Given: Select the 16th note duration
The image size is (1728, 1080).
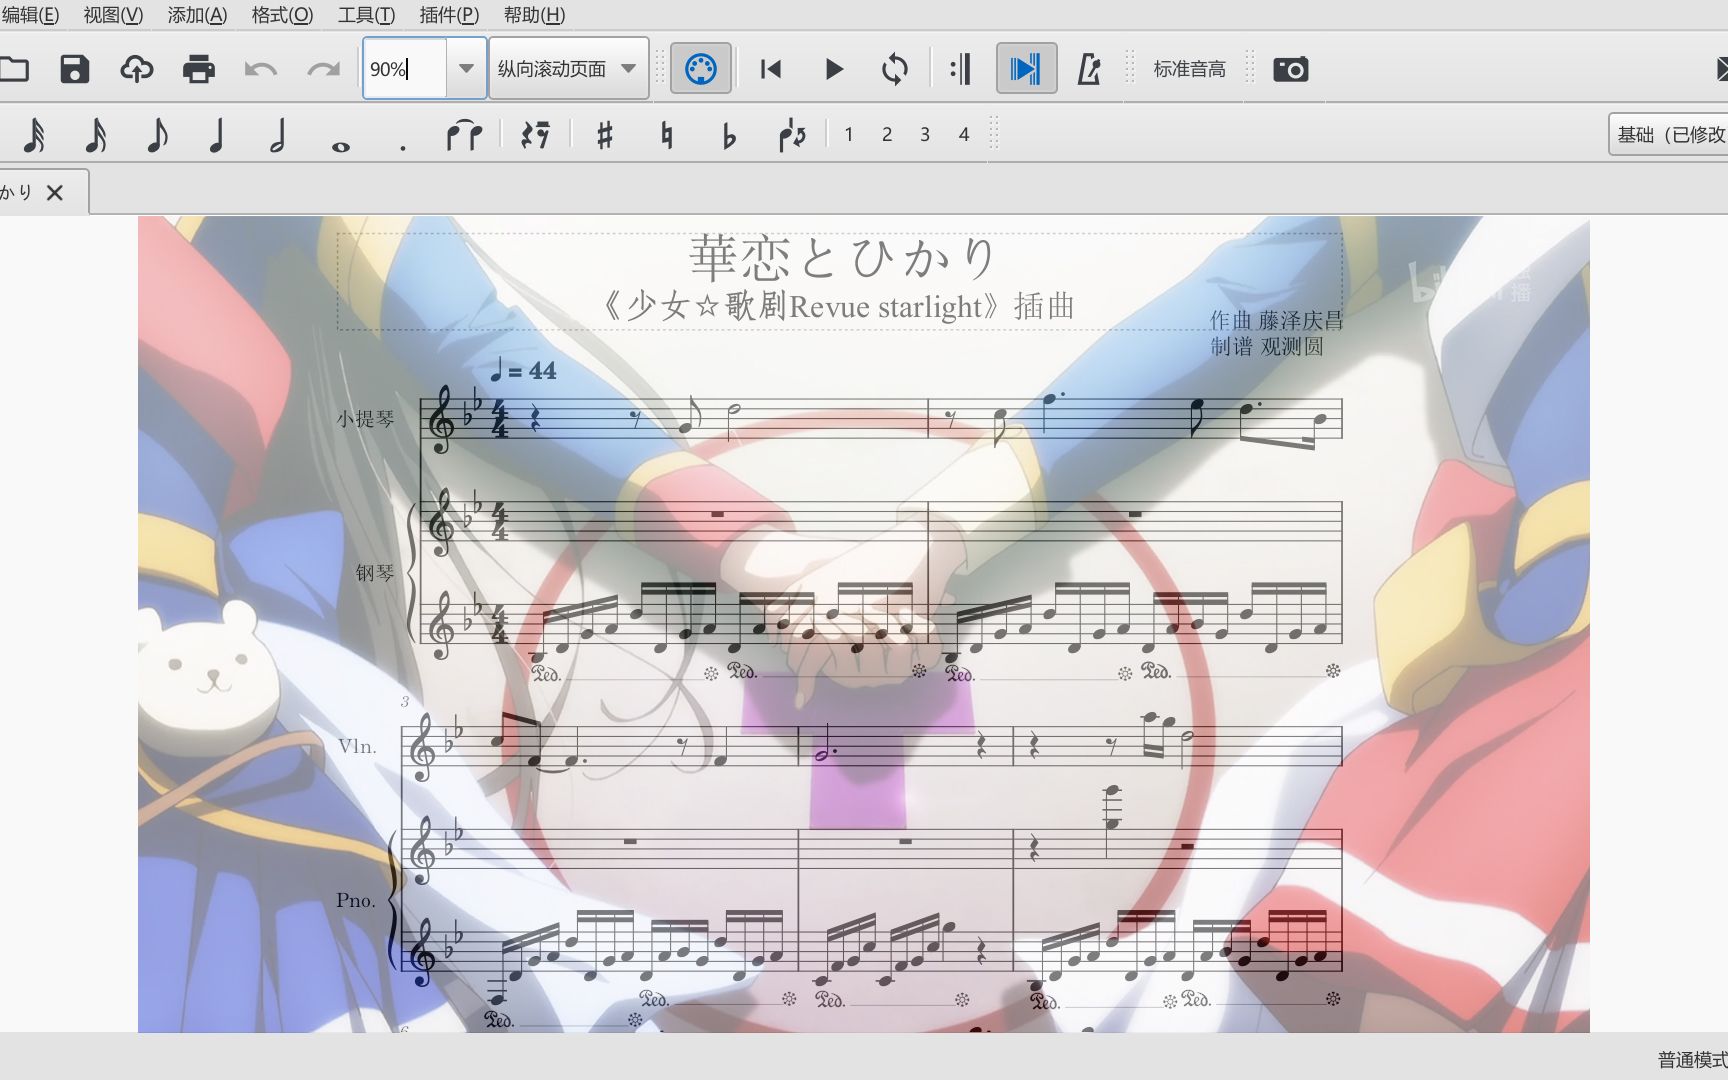Looking at the screenshot, I should (95, 134).
